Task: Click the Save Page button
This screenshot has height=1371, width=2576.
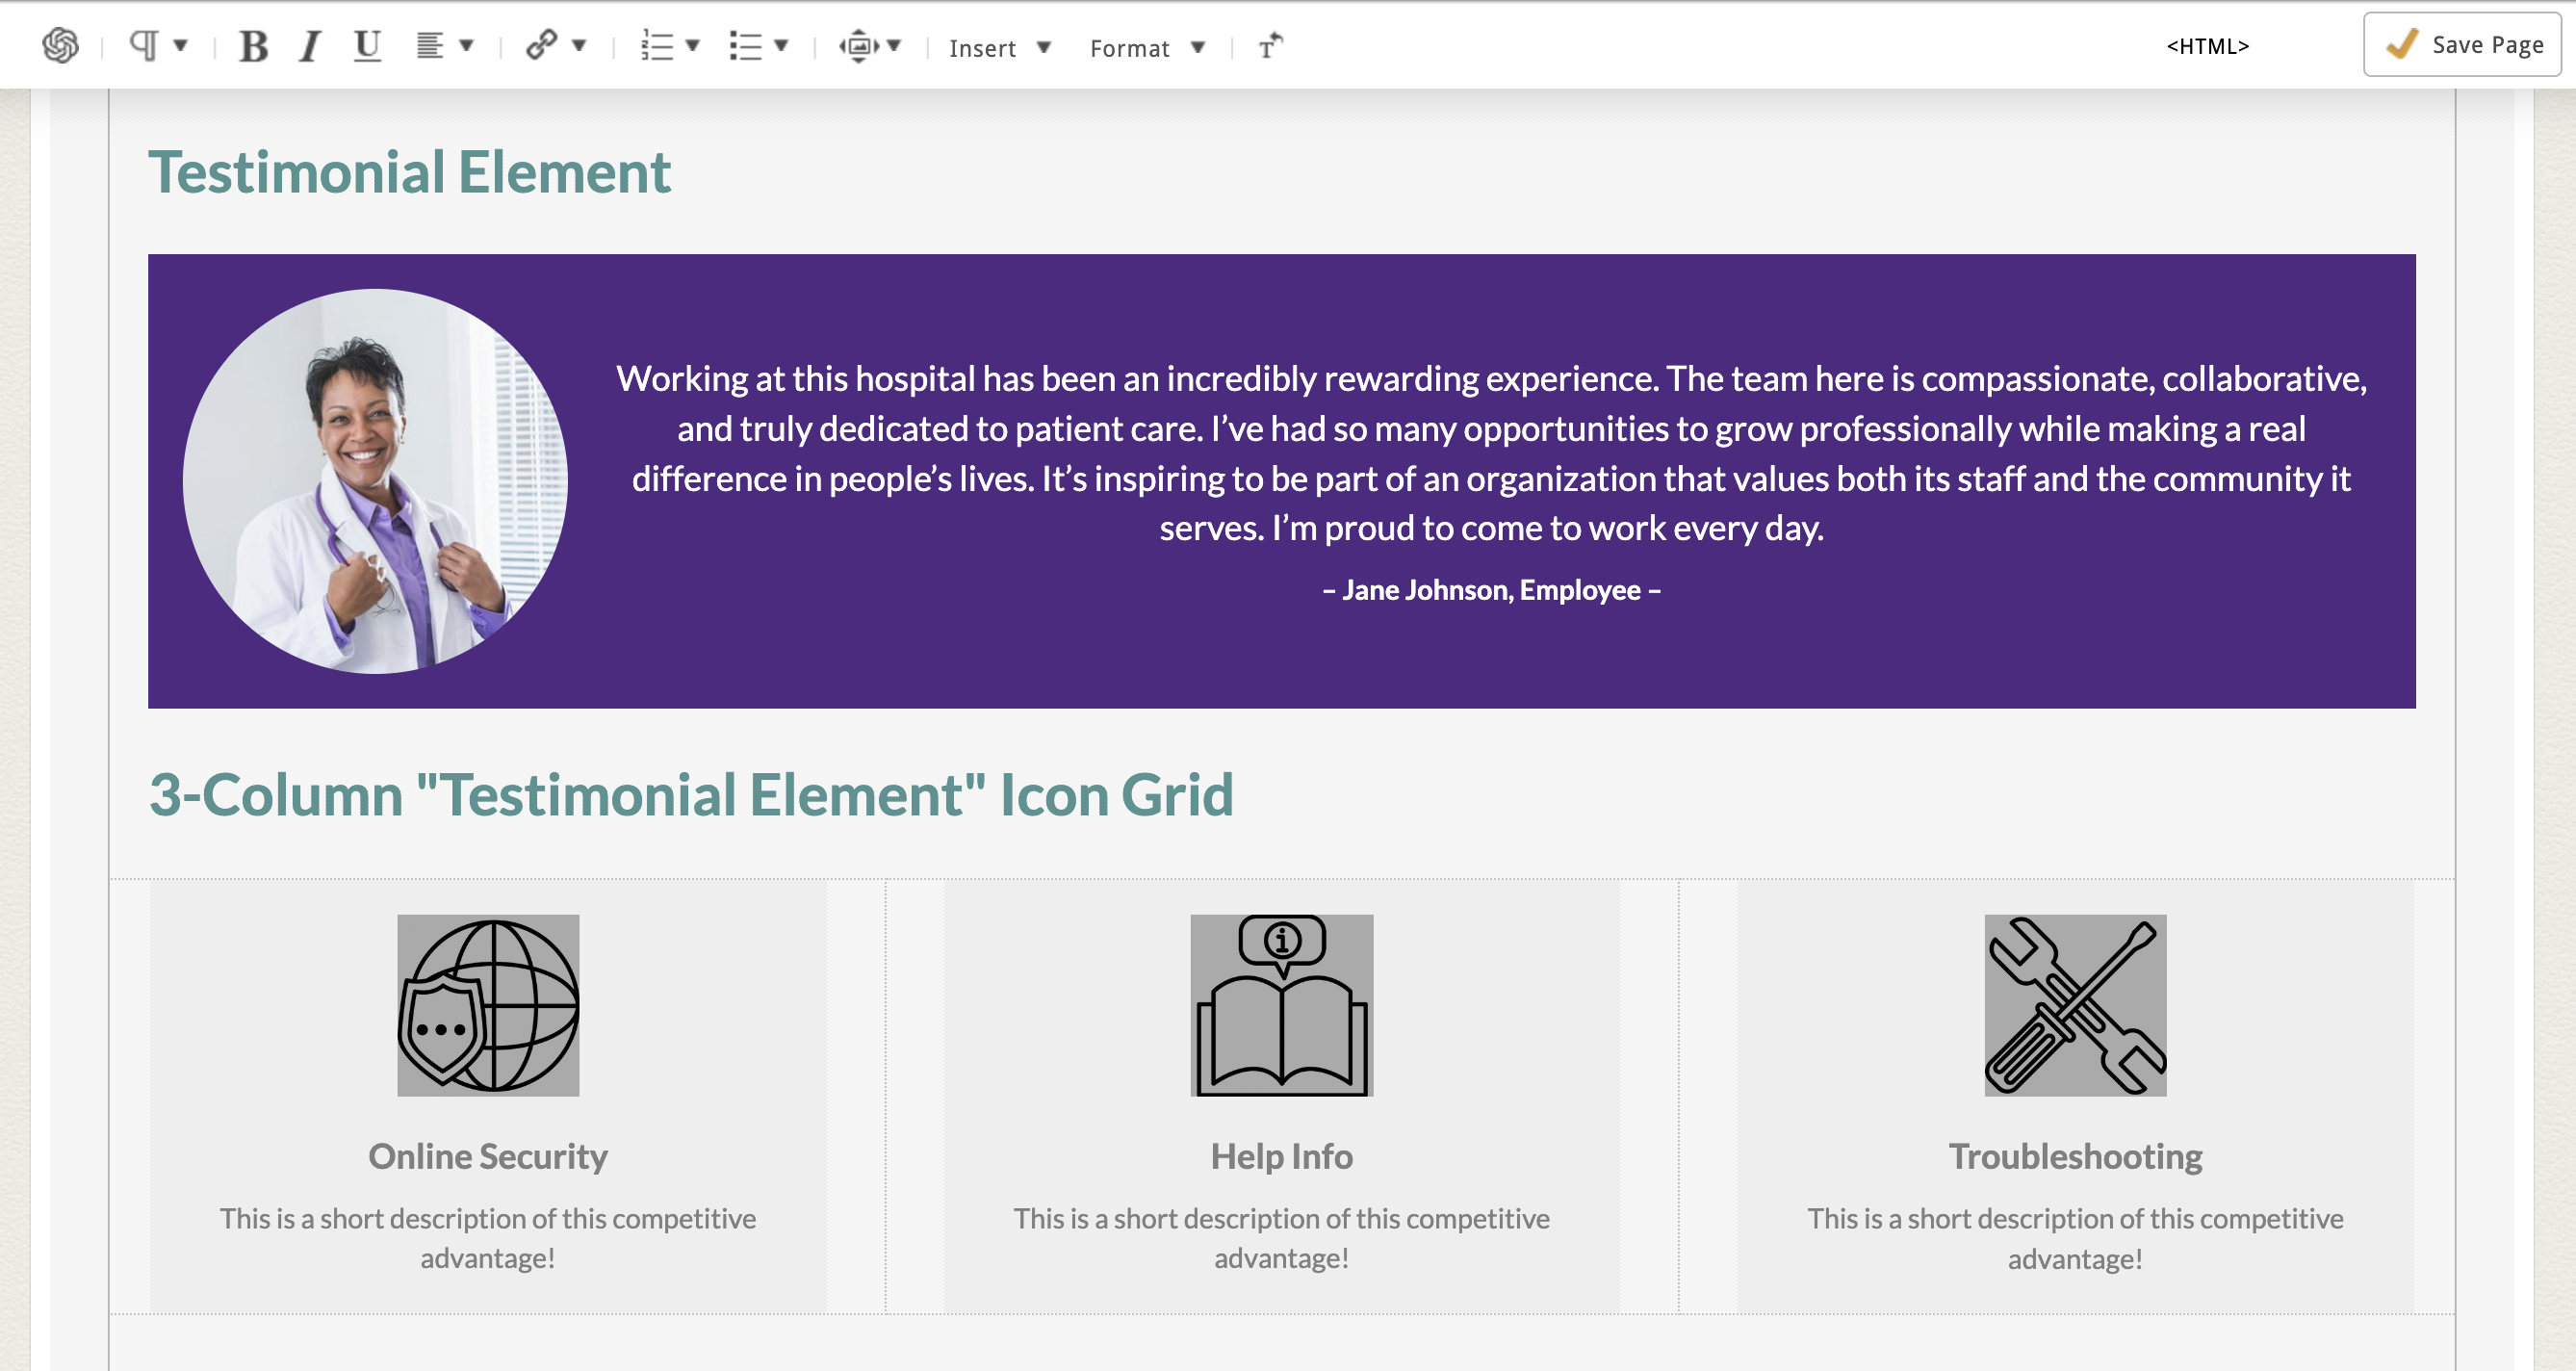Action: click(x=2462, y=45)
